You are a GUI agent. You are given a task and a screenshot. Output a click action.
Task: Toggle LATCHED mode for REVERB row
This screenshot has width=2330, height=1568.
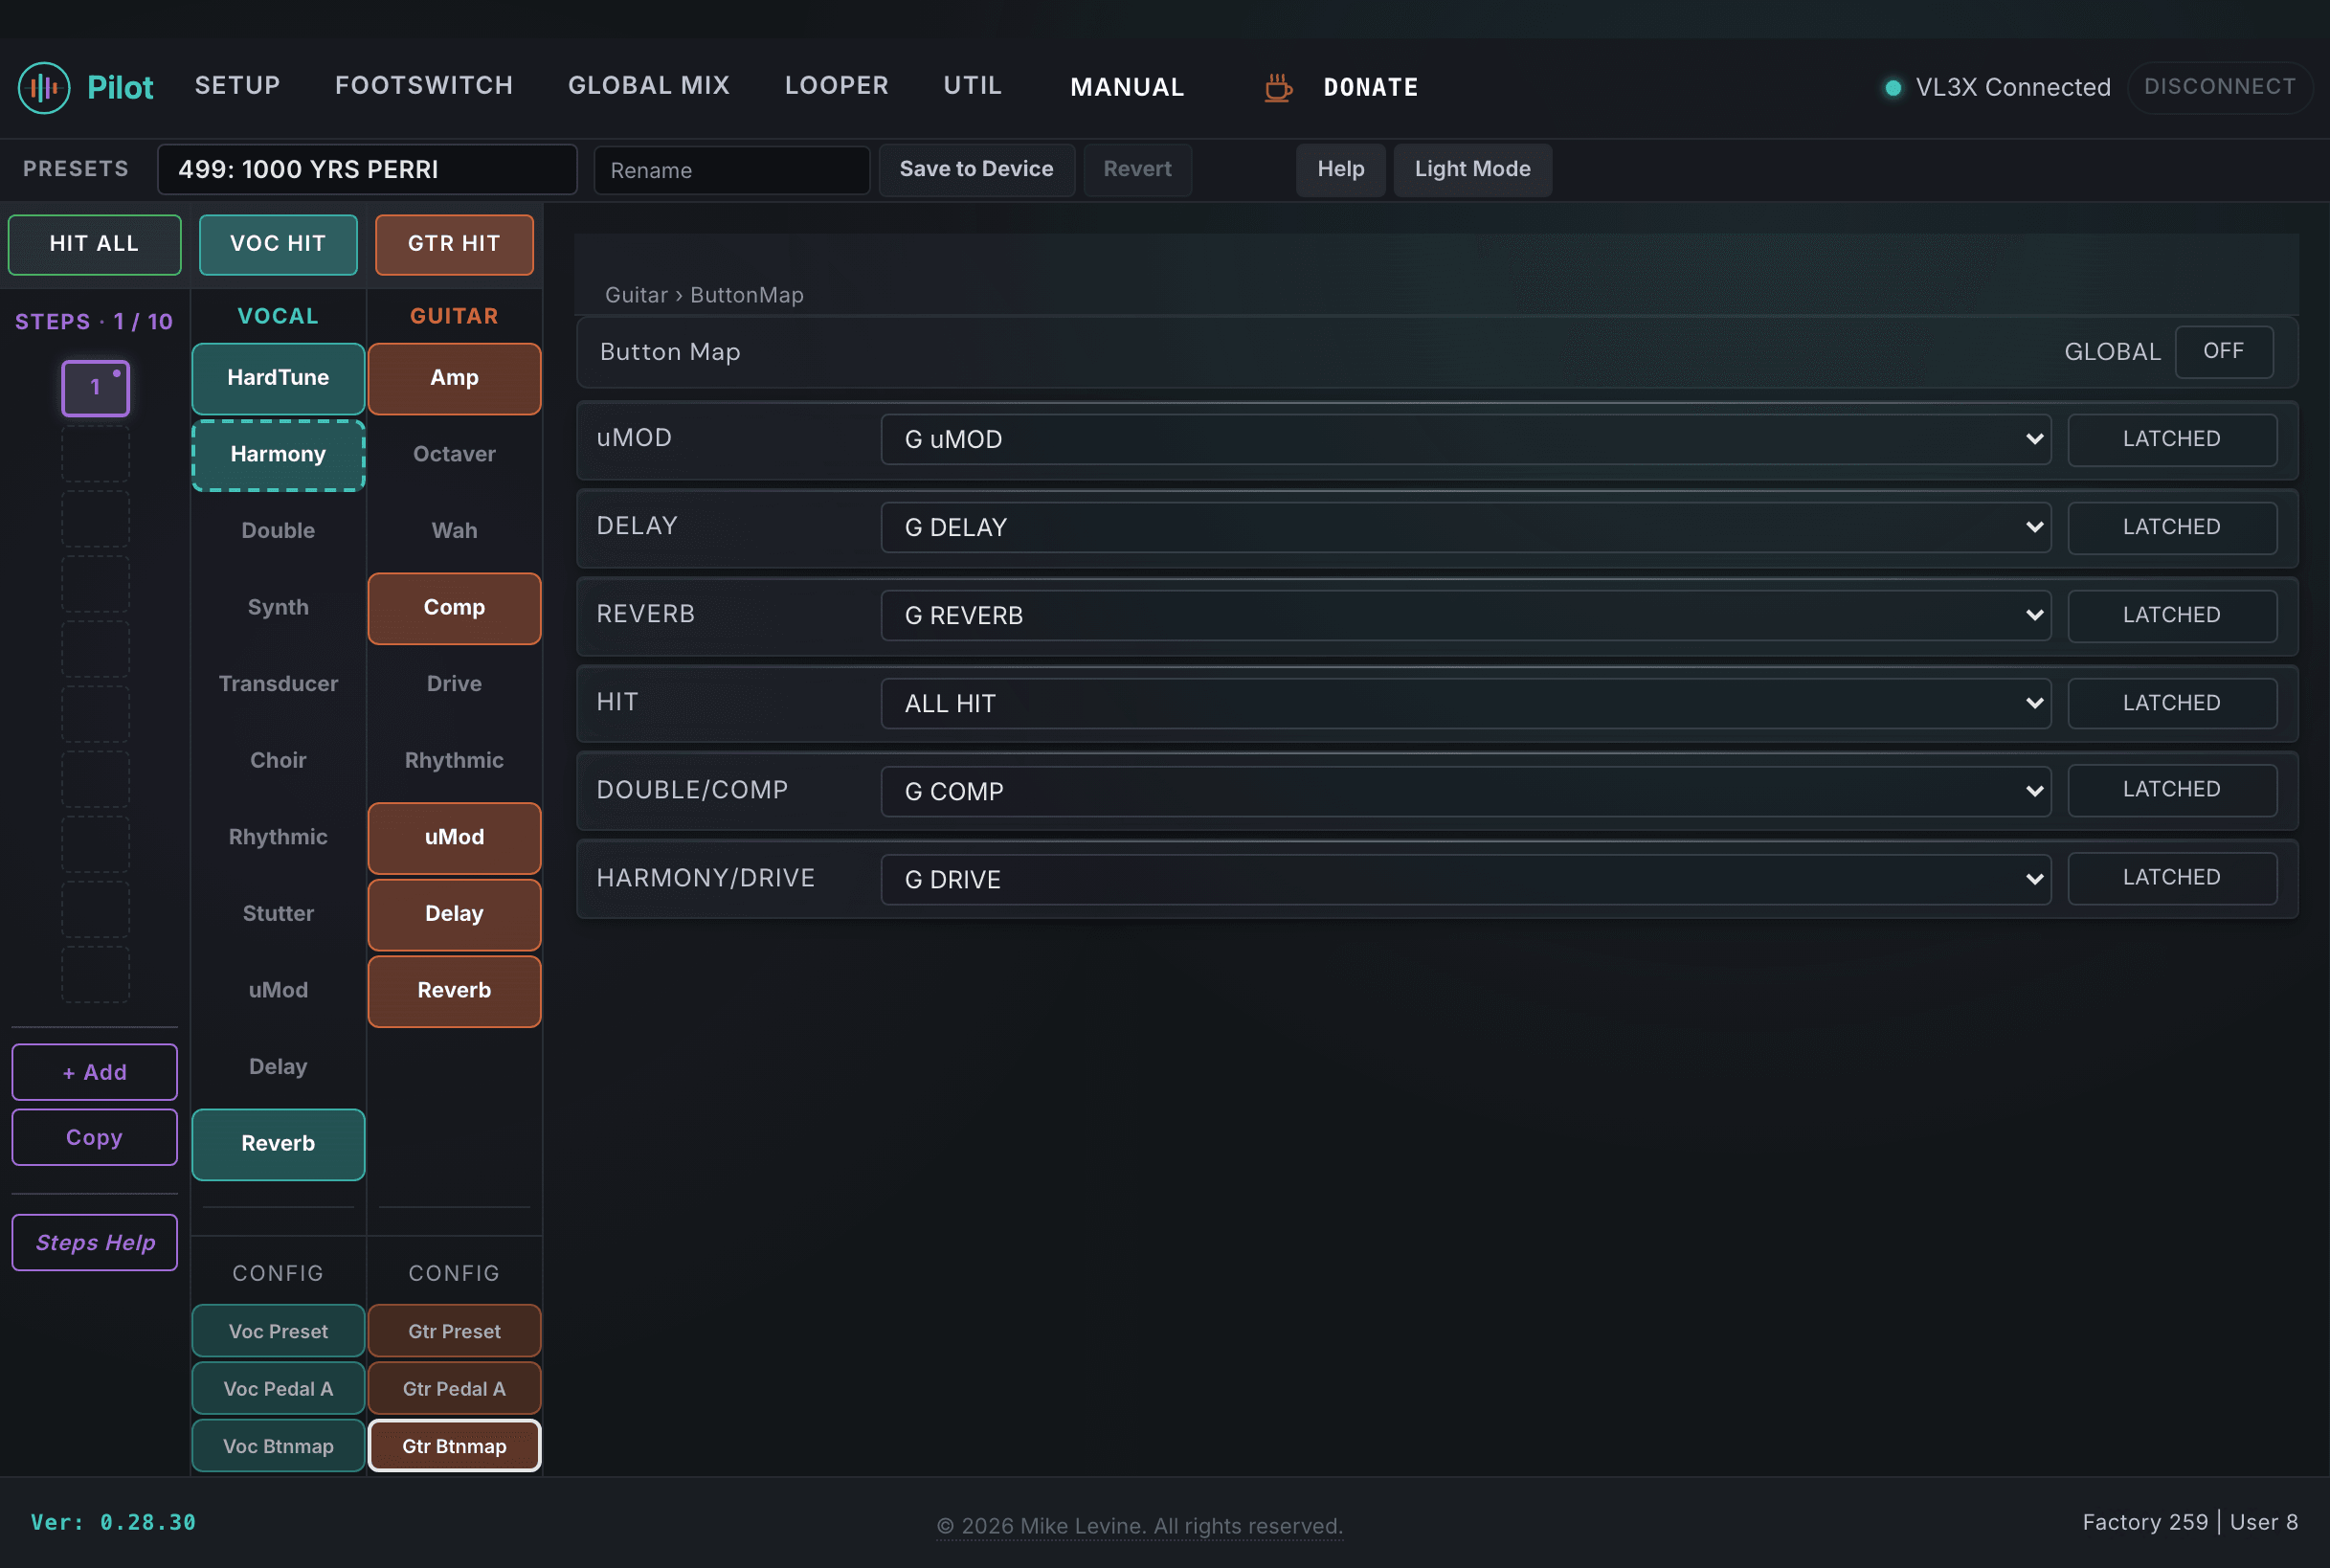pyautogui.click(x=2172, y=616)
